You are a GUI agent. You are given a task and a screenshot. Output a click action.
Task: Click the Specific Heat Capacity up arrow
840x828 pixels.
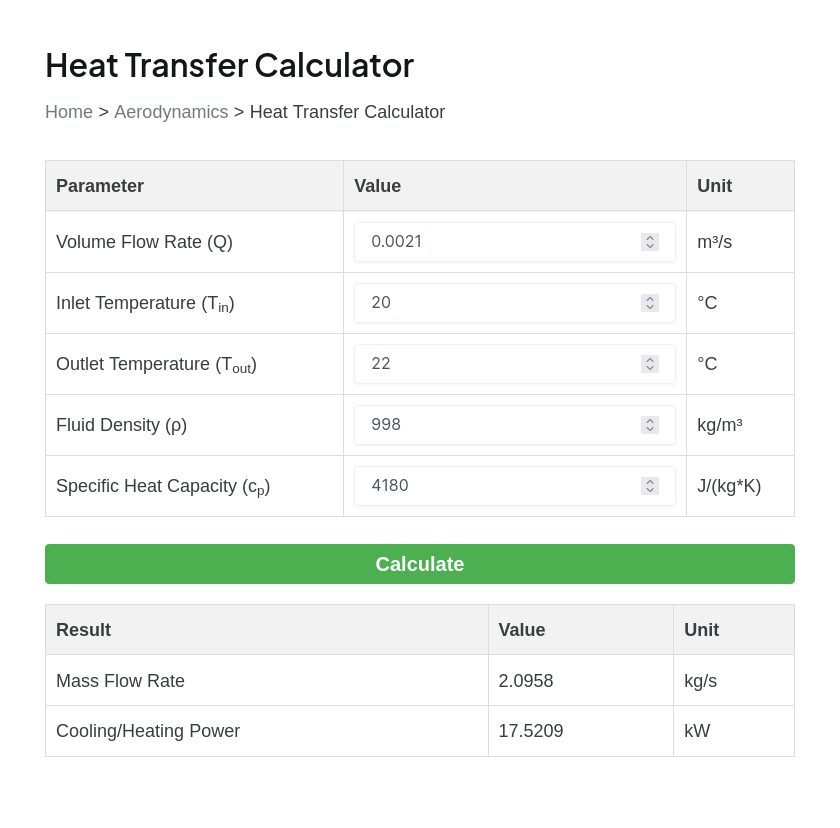(650, 482)
